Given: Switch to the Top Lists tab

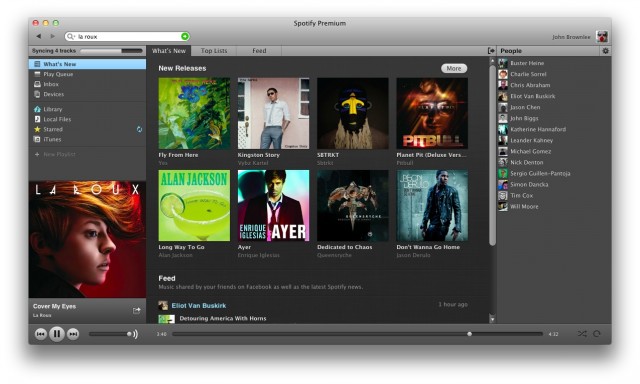Looking at the screenshot, I should pos(214,51).
